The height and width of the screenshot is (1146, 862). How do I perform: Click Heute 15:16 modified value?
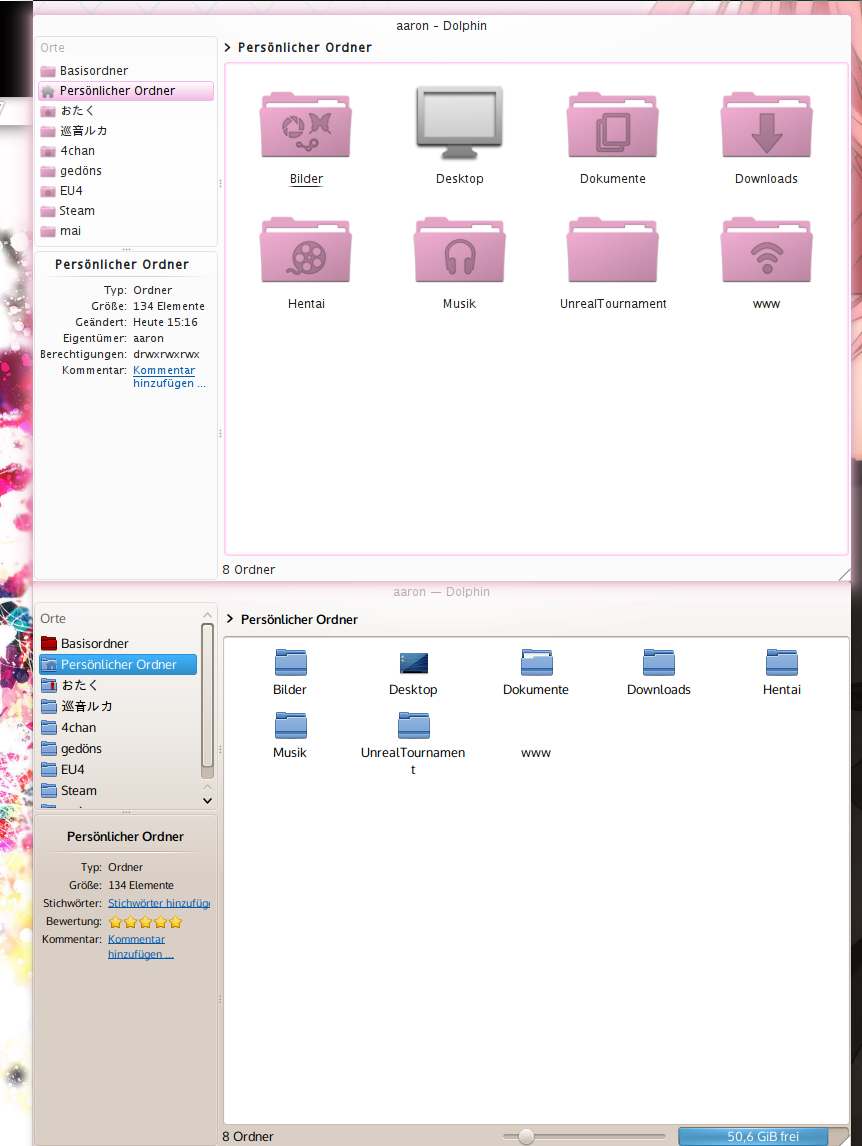click(x=165, y=322)
